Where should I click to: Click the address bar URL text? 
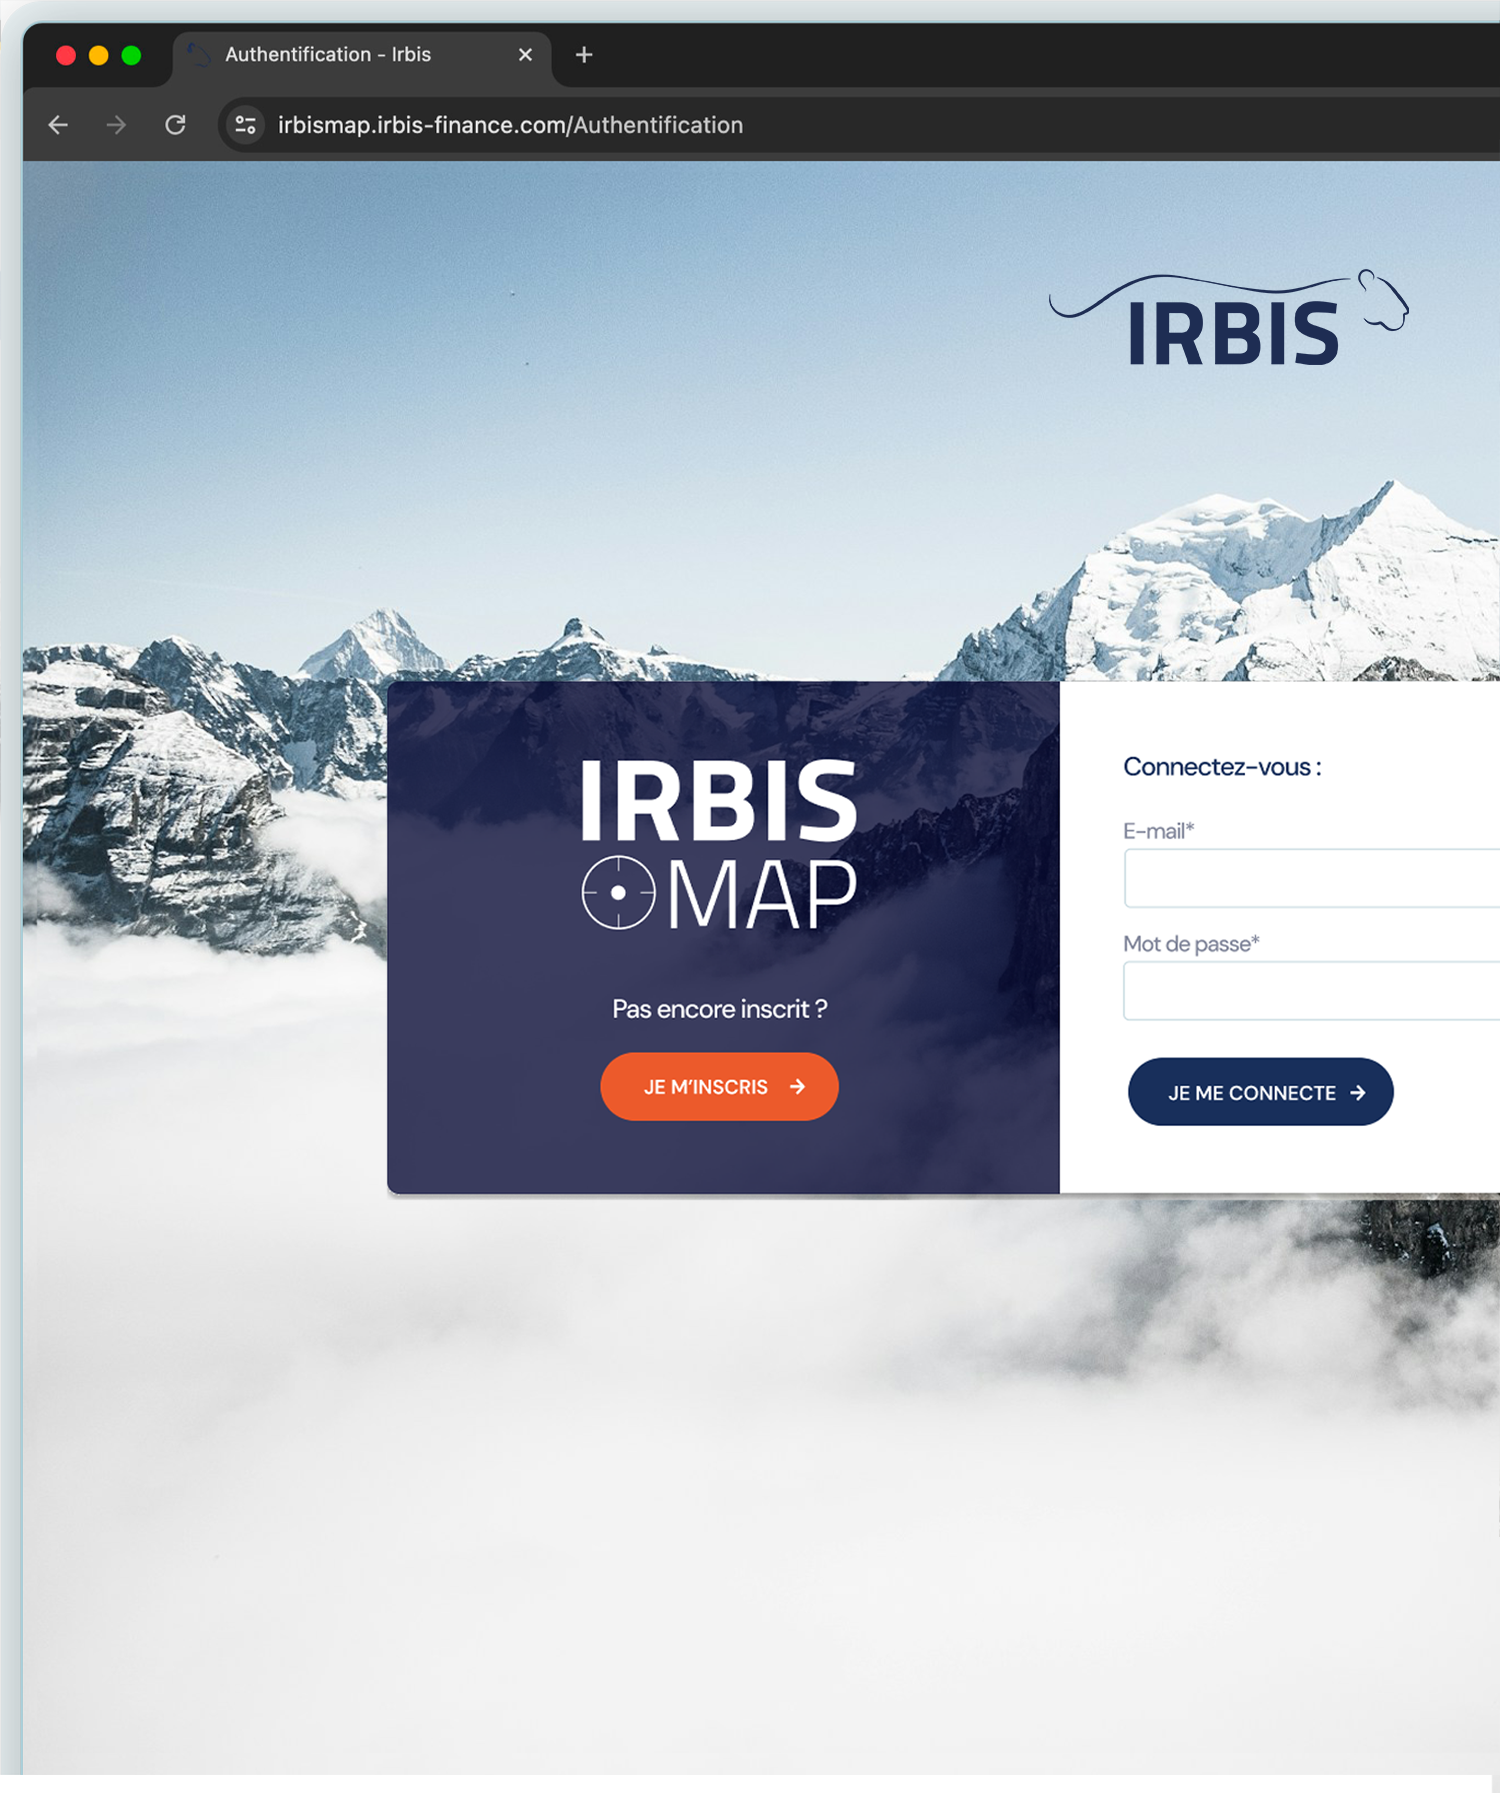coord(510,125)
